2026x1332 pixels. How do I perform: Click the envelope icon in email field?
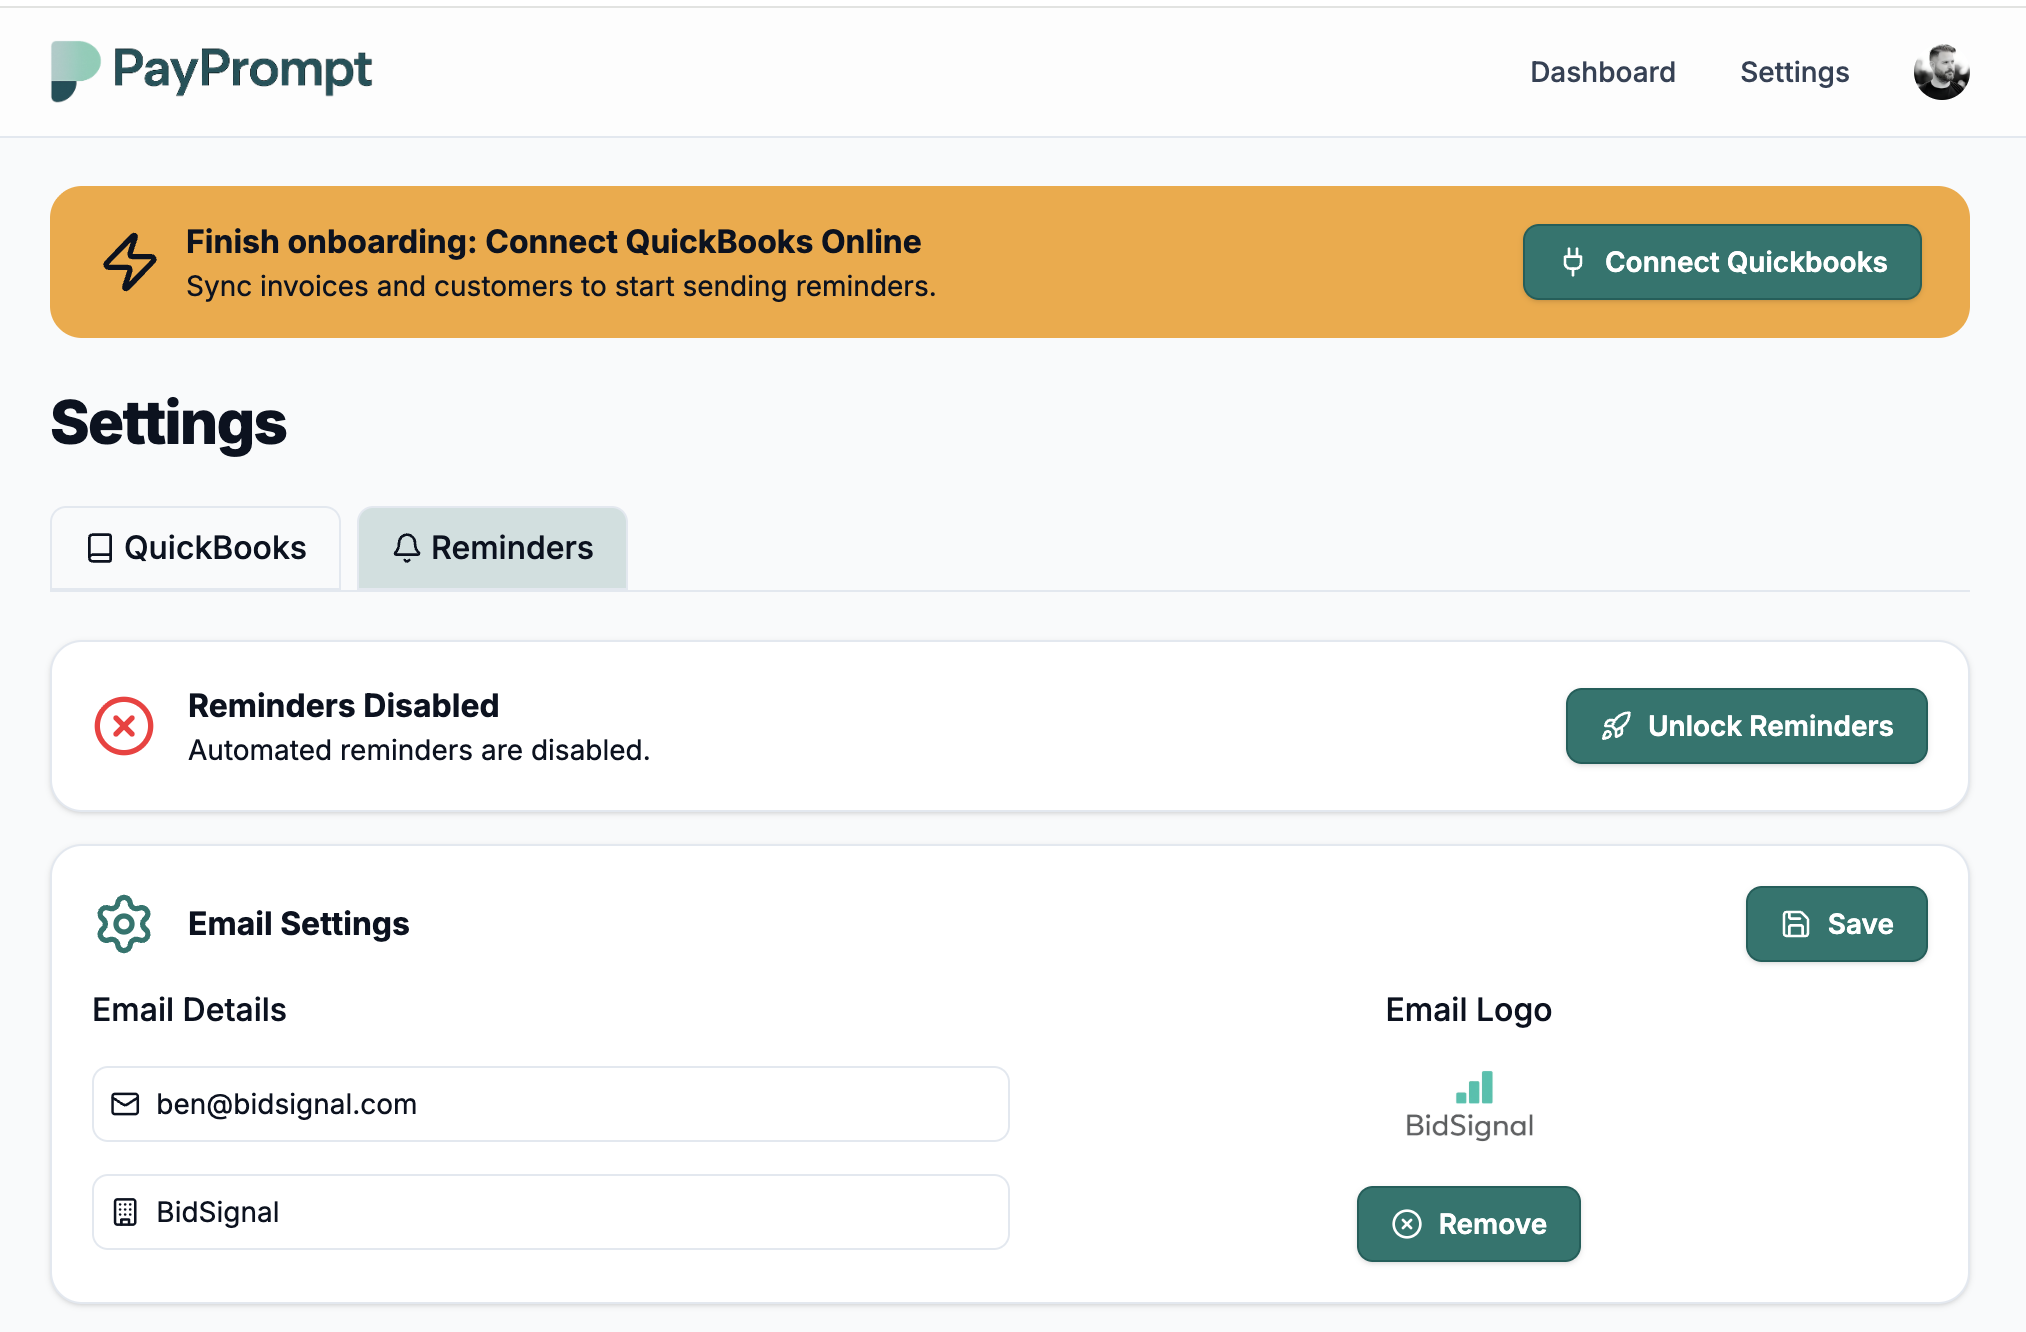(x=125, y=1104)
